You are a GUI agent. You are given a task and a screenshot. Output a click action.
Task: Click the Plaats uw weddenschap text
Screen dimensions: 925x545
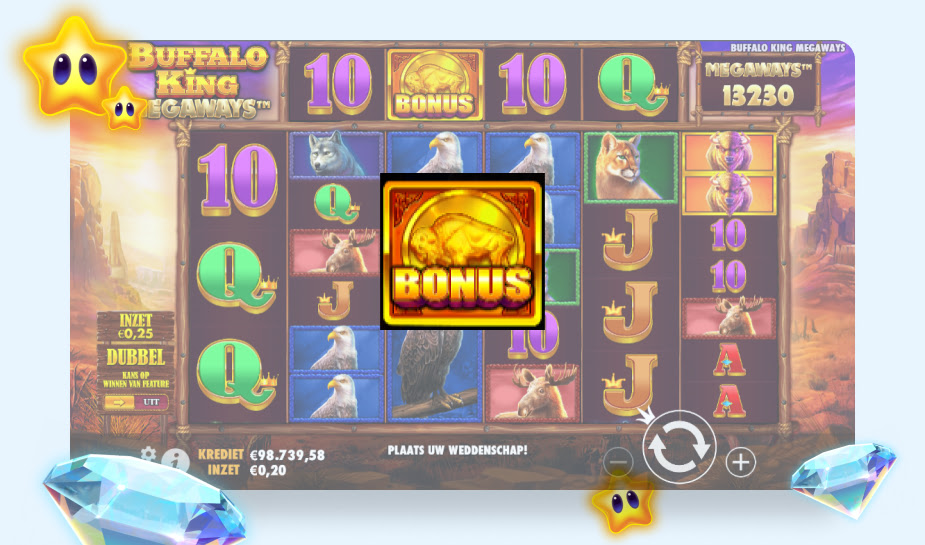[457, 450]
